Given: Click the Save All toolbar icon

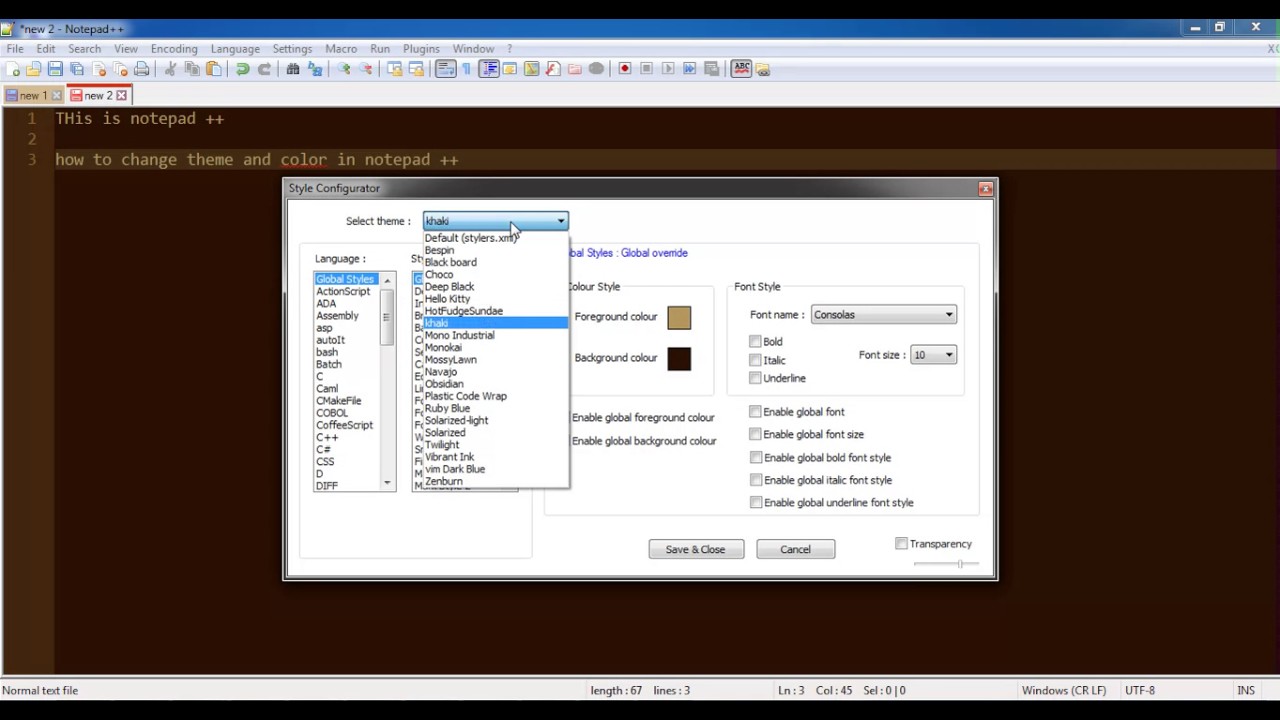Looking at the screenshot, I should pyautogui.click(x=77, y=69).
